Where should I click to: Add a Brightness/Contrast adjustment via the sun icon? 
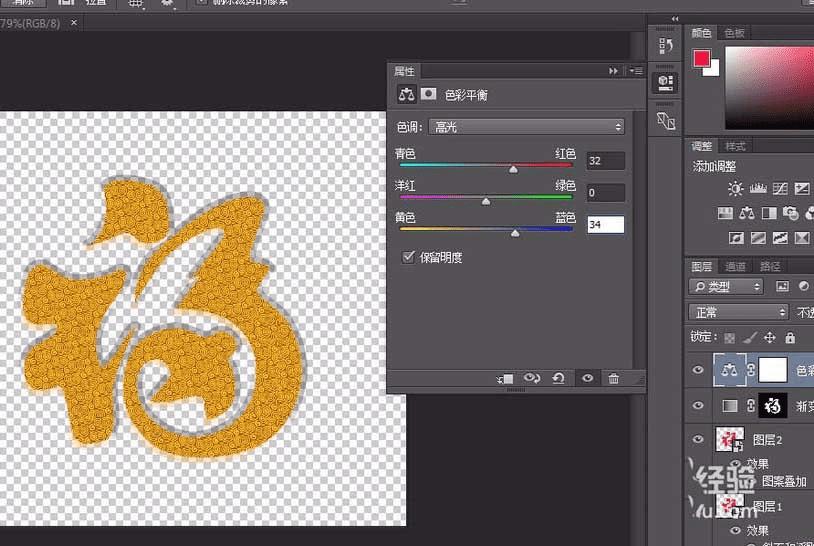[x=735, y=188]
